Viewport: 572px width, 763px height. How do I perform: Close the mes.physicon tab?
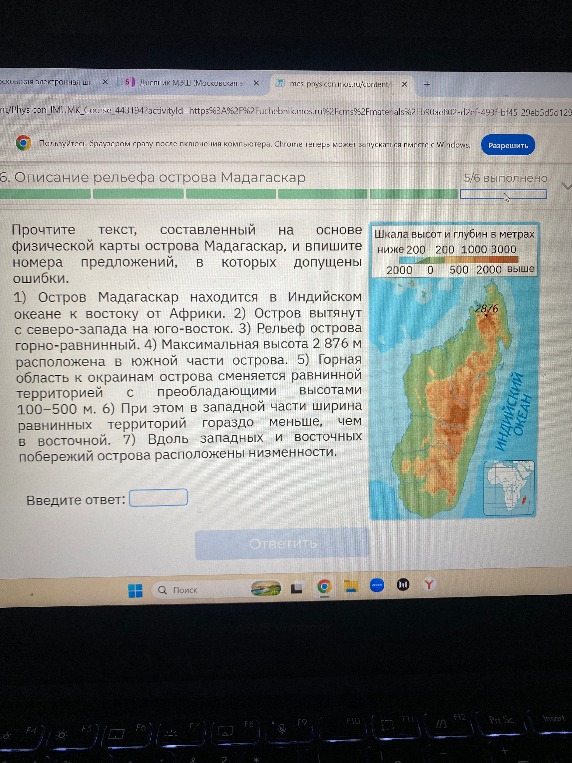click(x=404, y=84)
